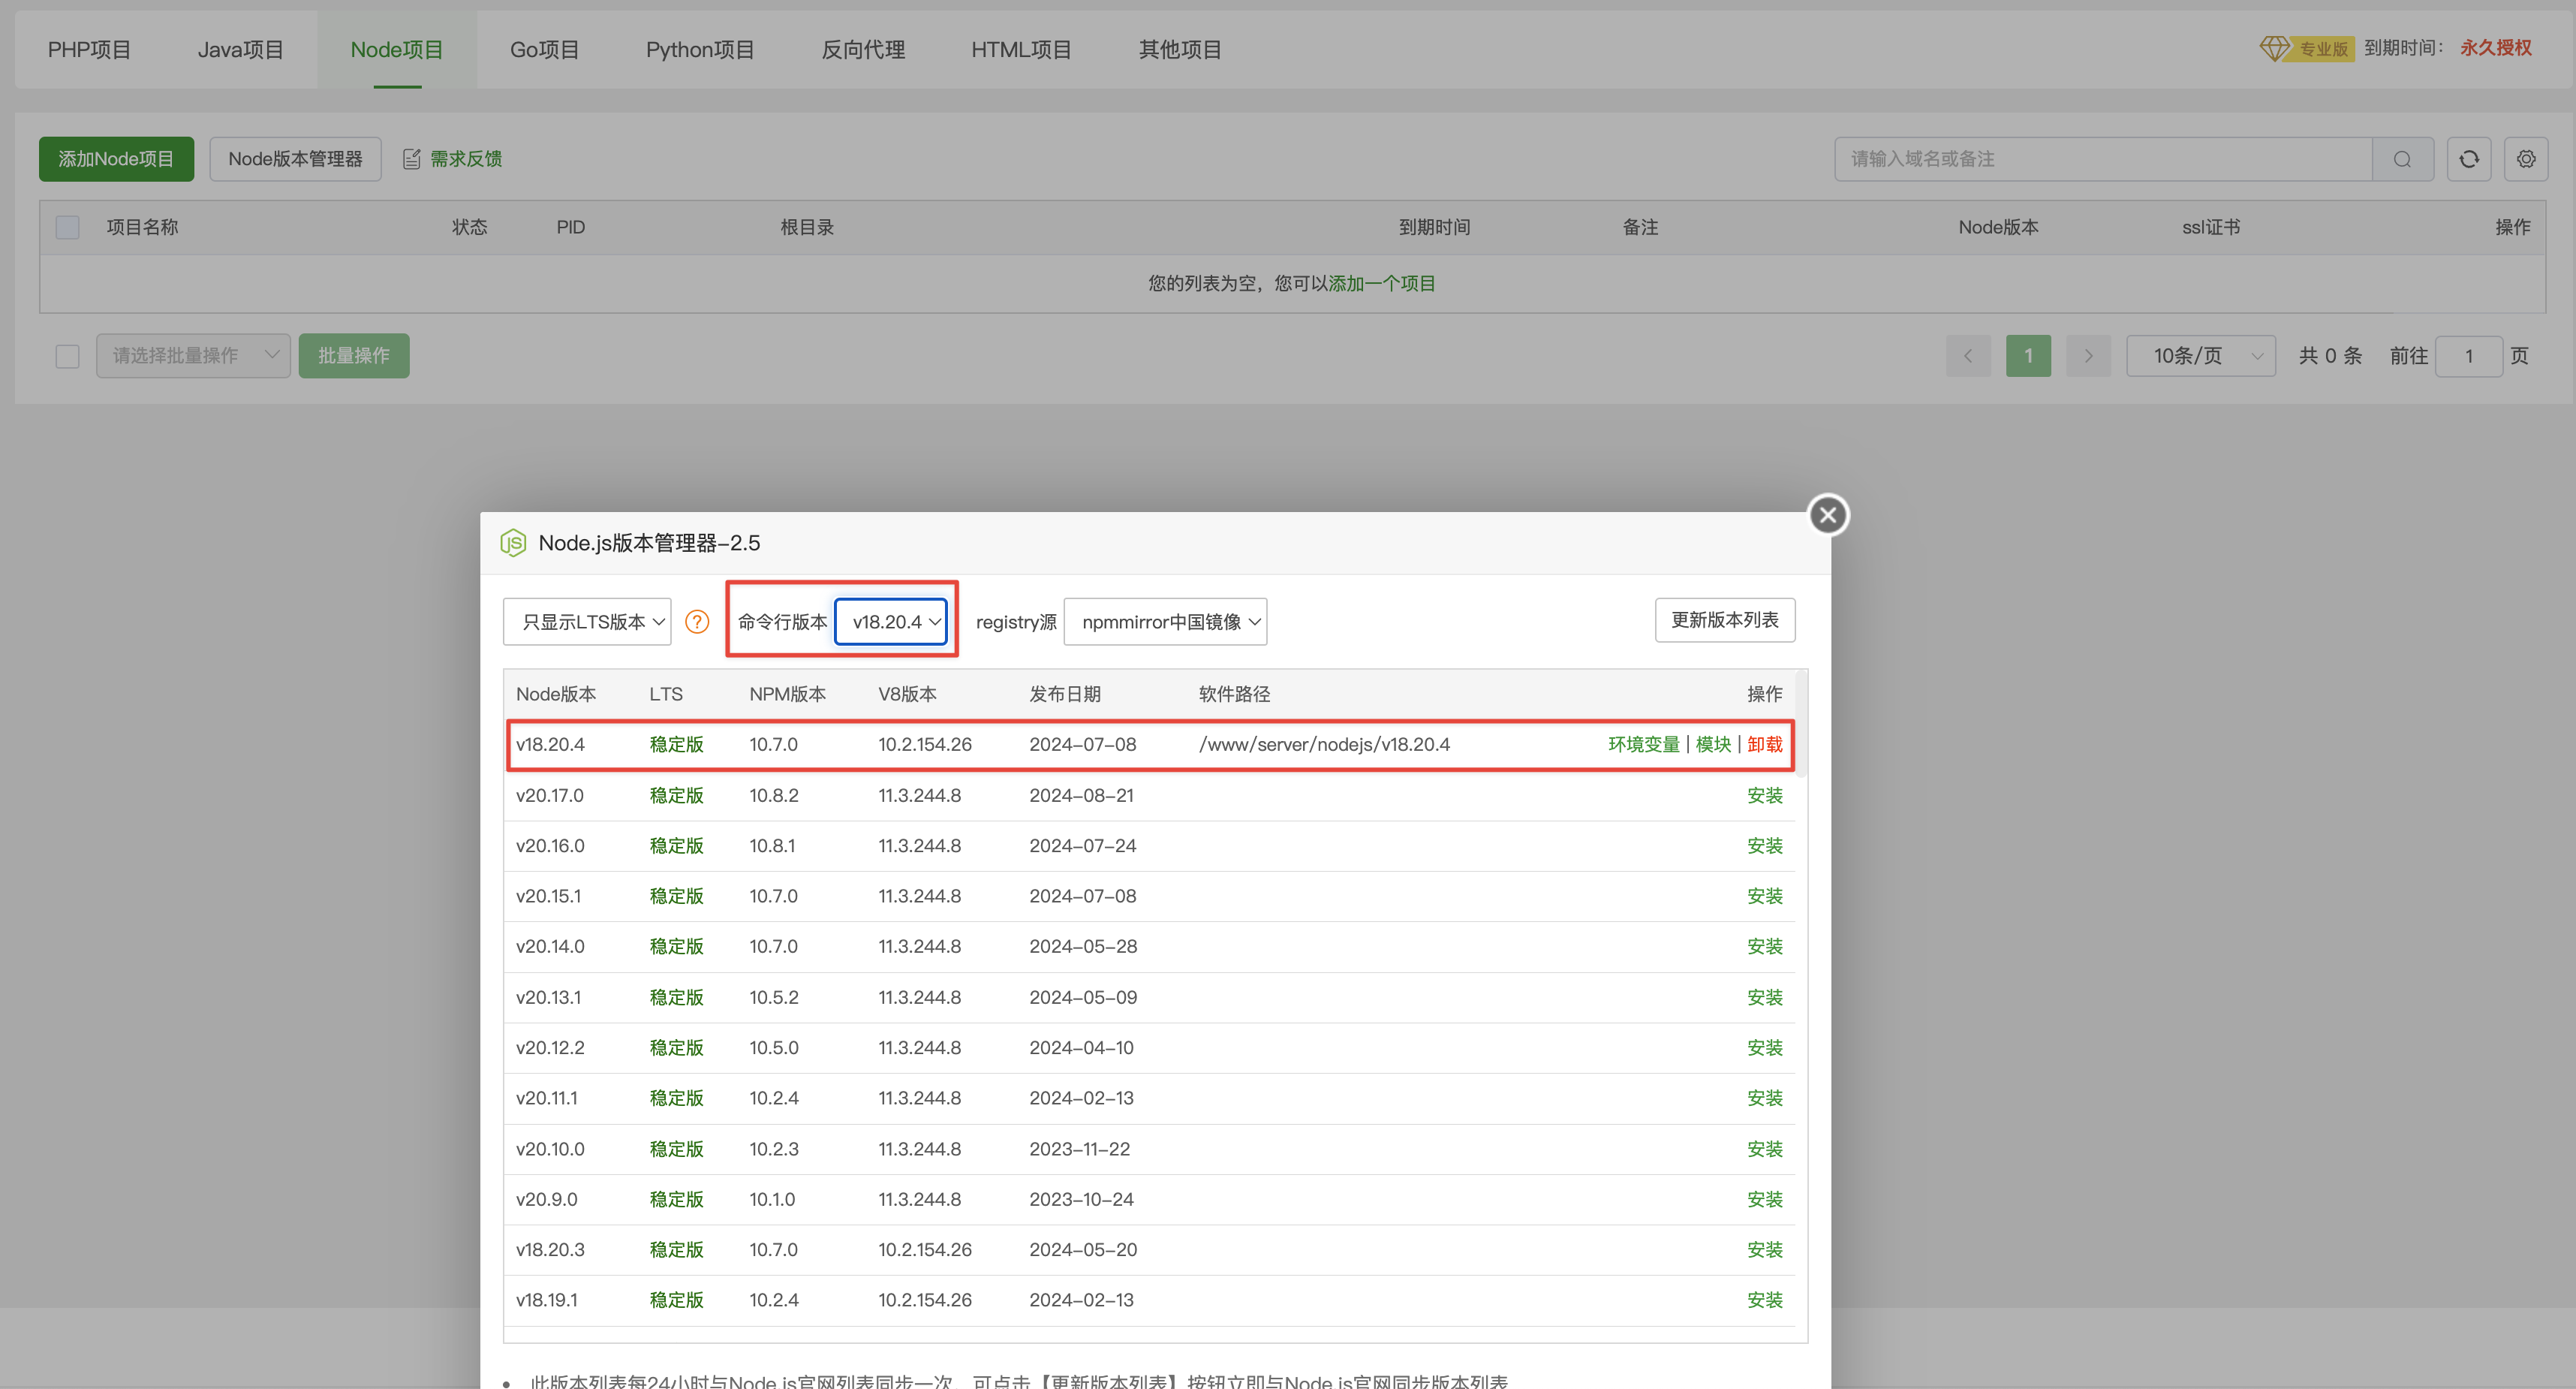Open the 10条/页 page size dropdown

pyautogui.click(x=2200, y=356)
